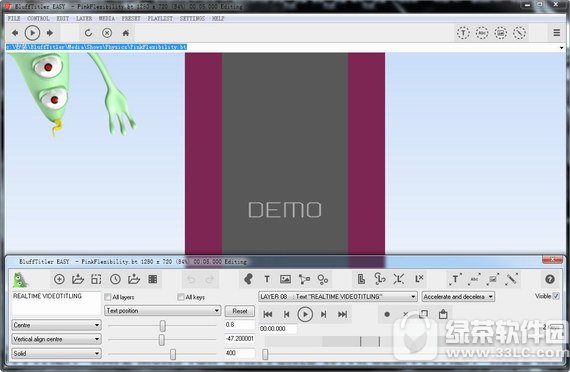Click the dashed-circle wand icon at top right
The image size is (570, 372).
519,33
